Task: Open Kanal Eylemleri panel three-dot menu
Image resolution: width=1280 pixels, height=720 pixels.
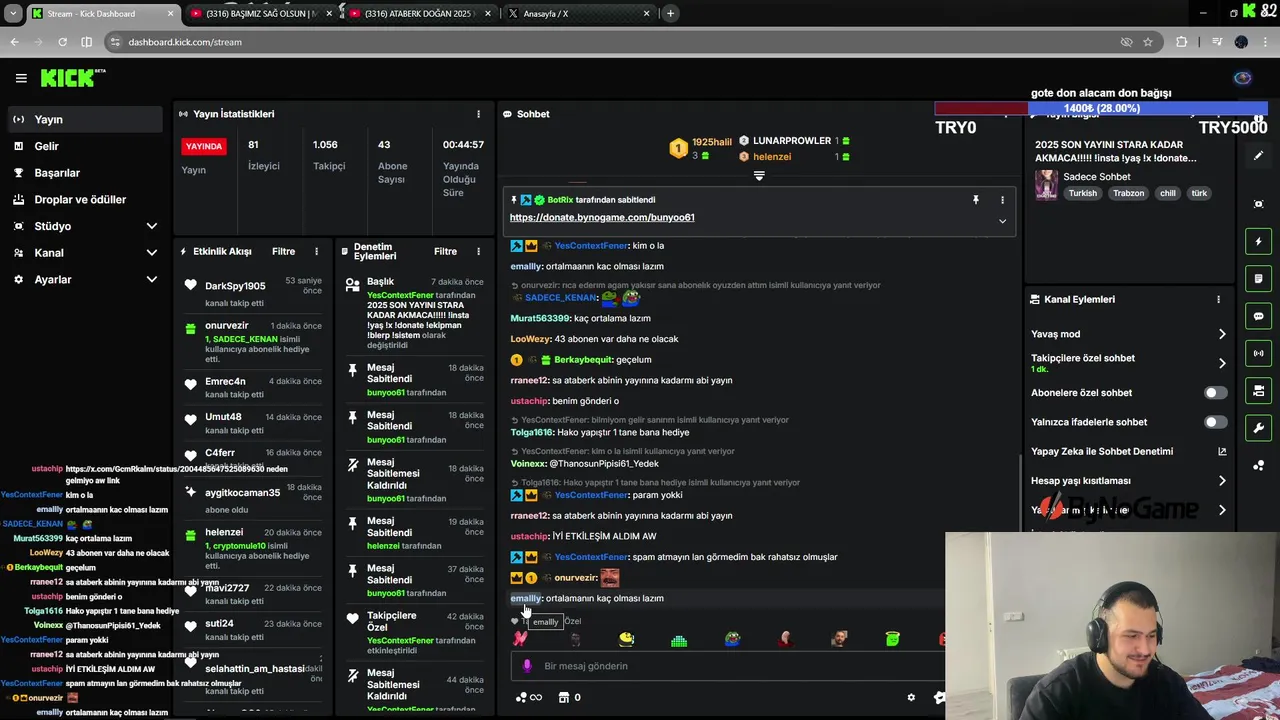Action: pyautogui.click(x=1218, y=299)
